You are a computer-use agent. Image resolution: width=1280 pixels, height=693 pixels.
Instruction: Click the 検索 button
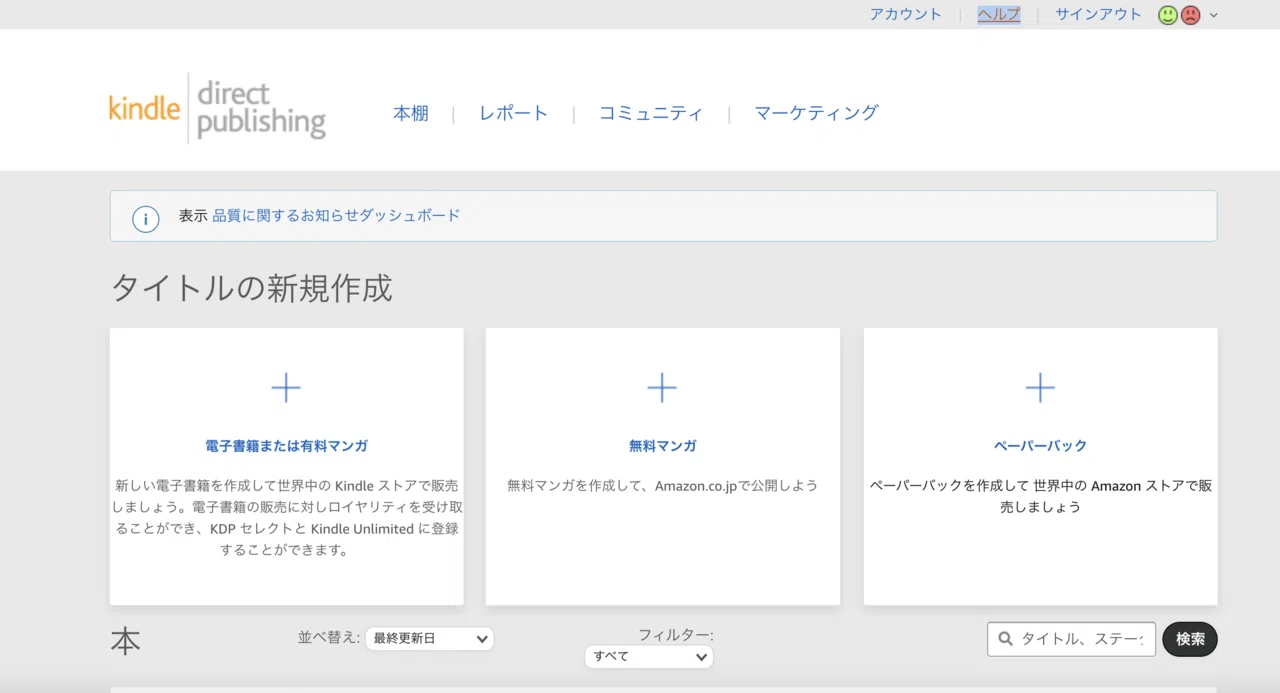[1190, 639]
